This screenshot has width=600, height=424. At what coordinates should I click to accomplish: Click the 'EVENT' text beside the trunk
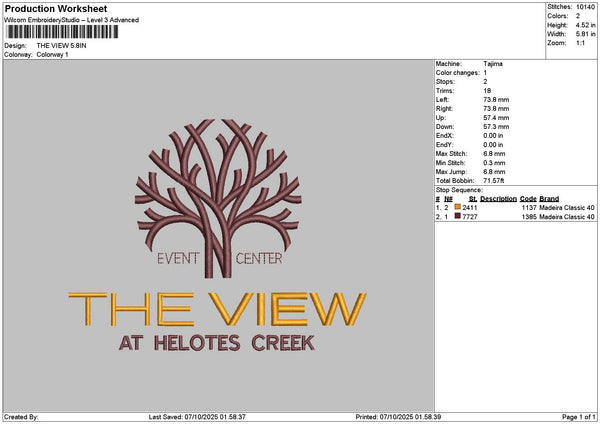(x=178, y=258)
